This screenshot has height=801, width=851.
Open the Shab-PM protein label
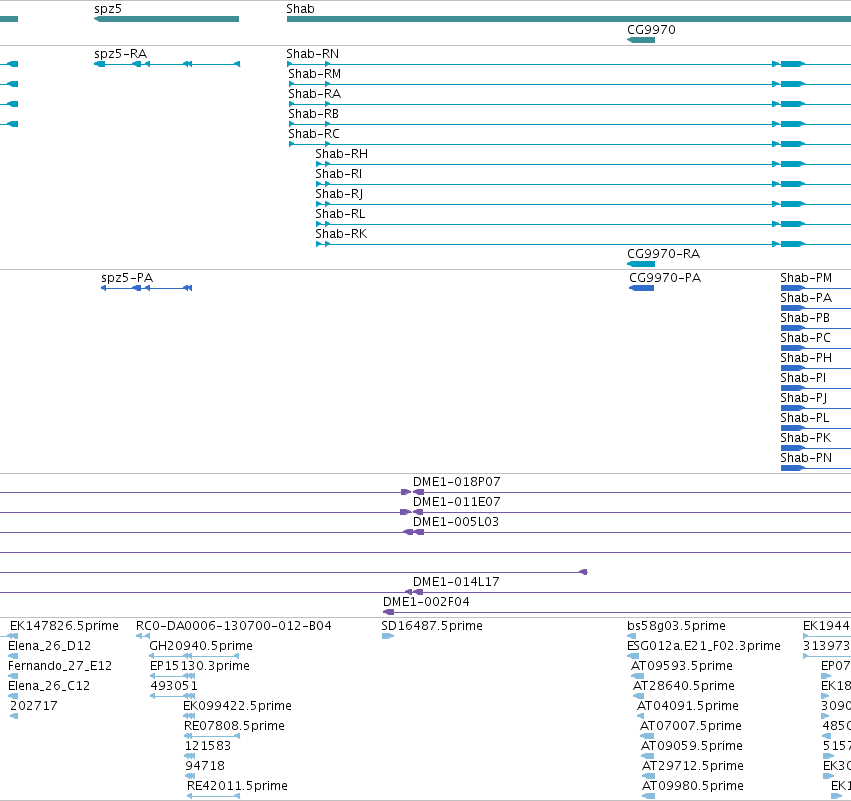point(806,278)
